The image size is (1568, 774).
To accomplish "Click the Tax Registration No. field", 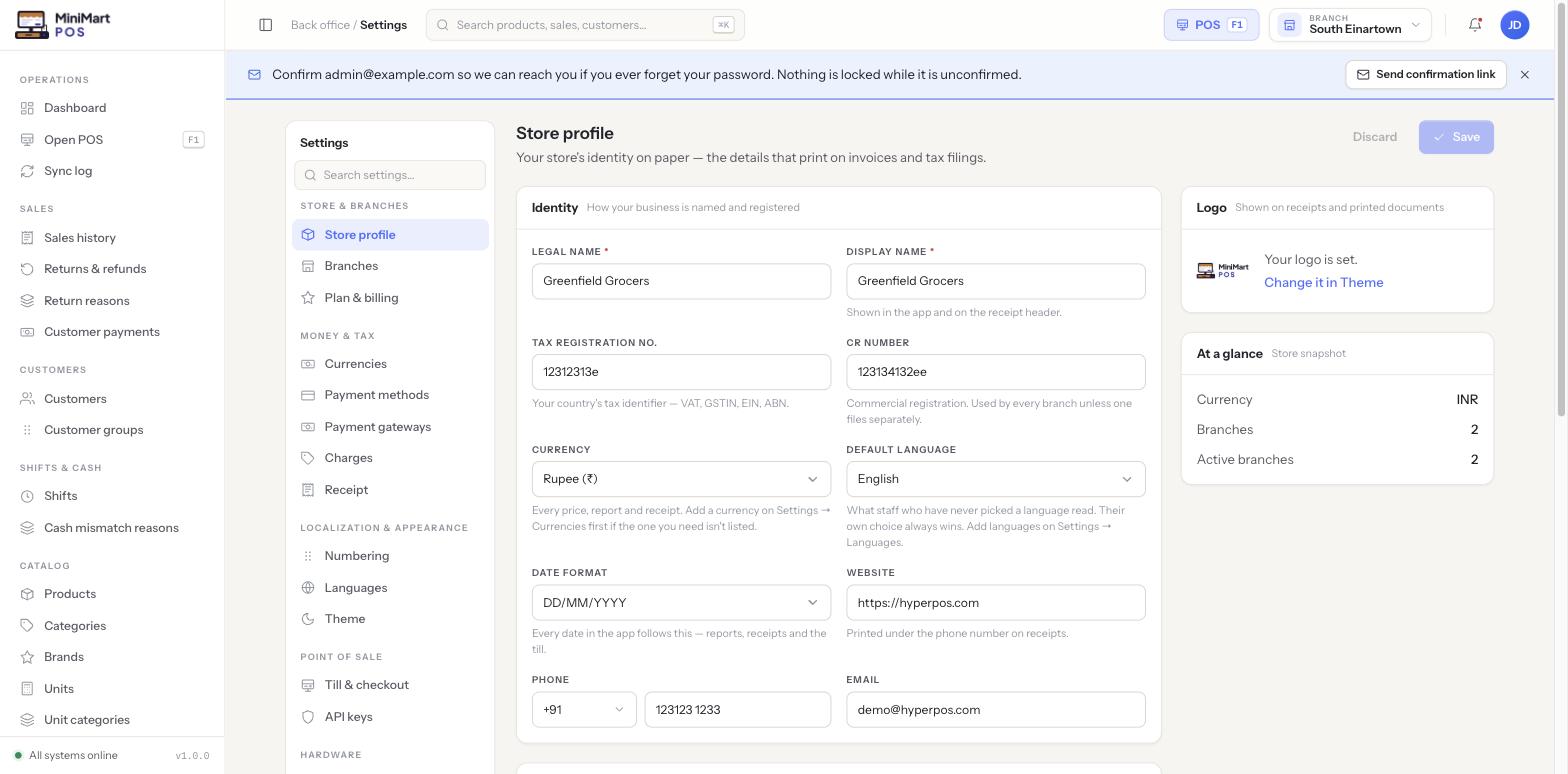I will tap(681, 372).
